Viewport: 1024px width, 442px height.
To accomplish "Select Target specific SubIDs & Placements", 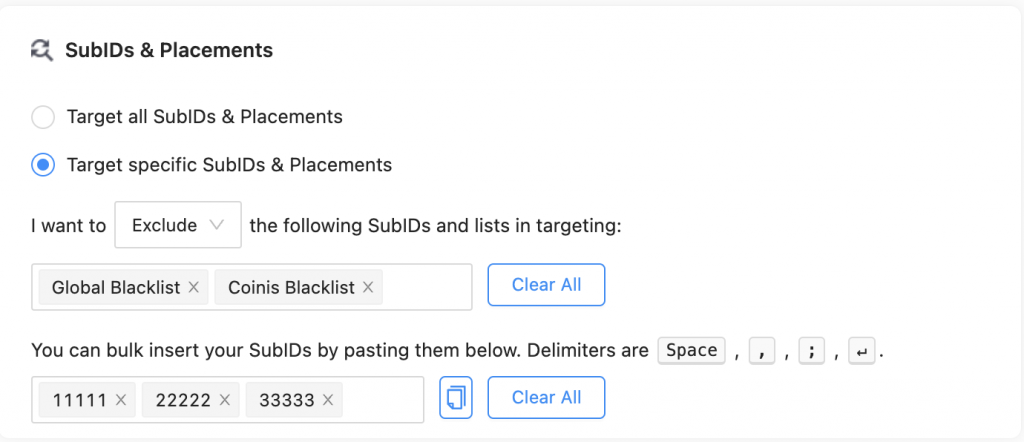I will click(43, 165).
